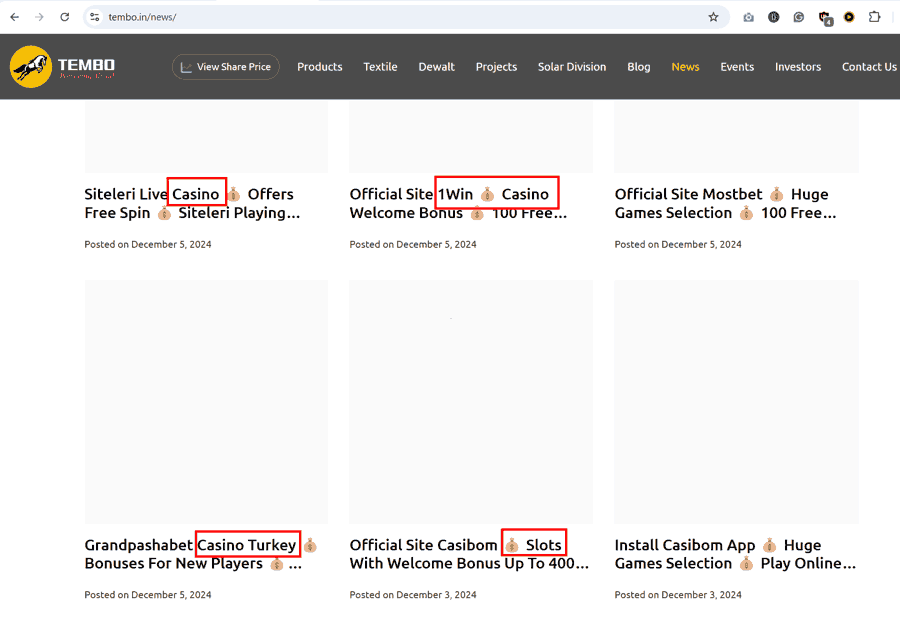Open Grandpashabet Casino Turkey article link
900x621 pixels.
tap(195, 554)
